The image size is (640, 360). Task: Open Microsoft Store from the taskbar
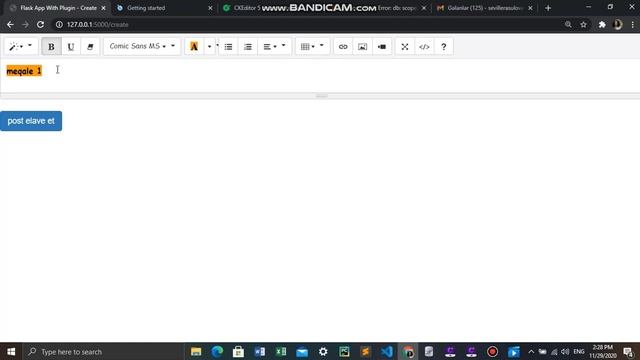pyautogui.click(x=238, y=351)
